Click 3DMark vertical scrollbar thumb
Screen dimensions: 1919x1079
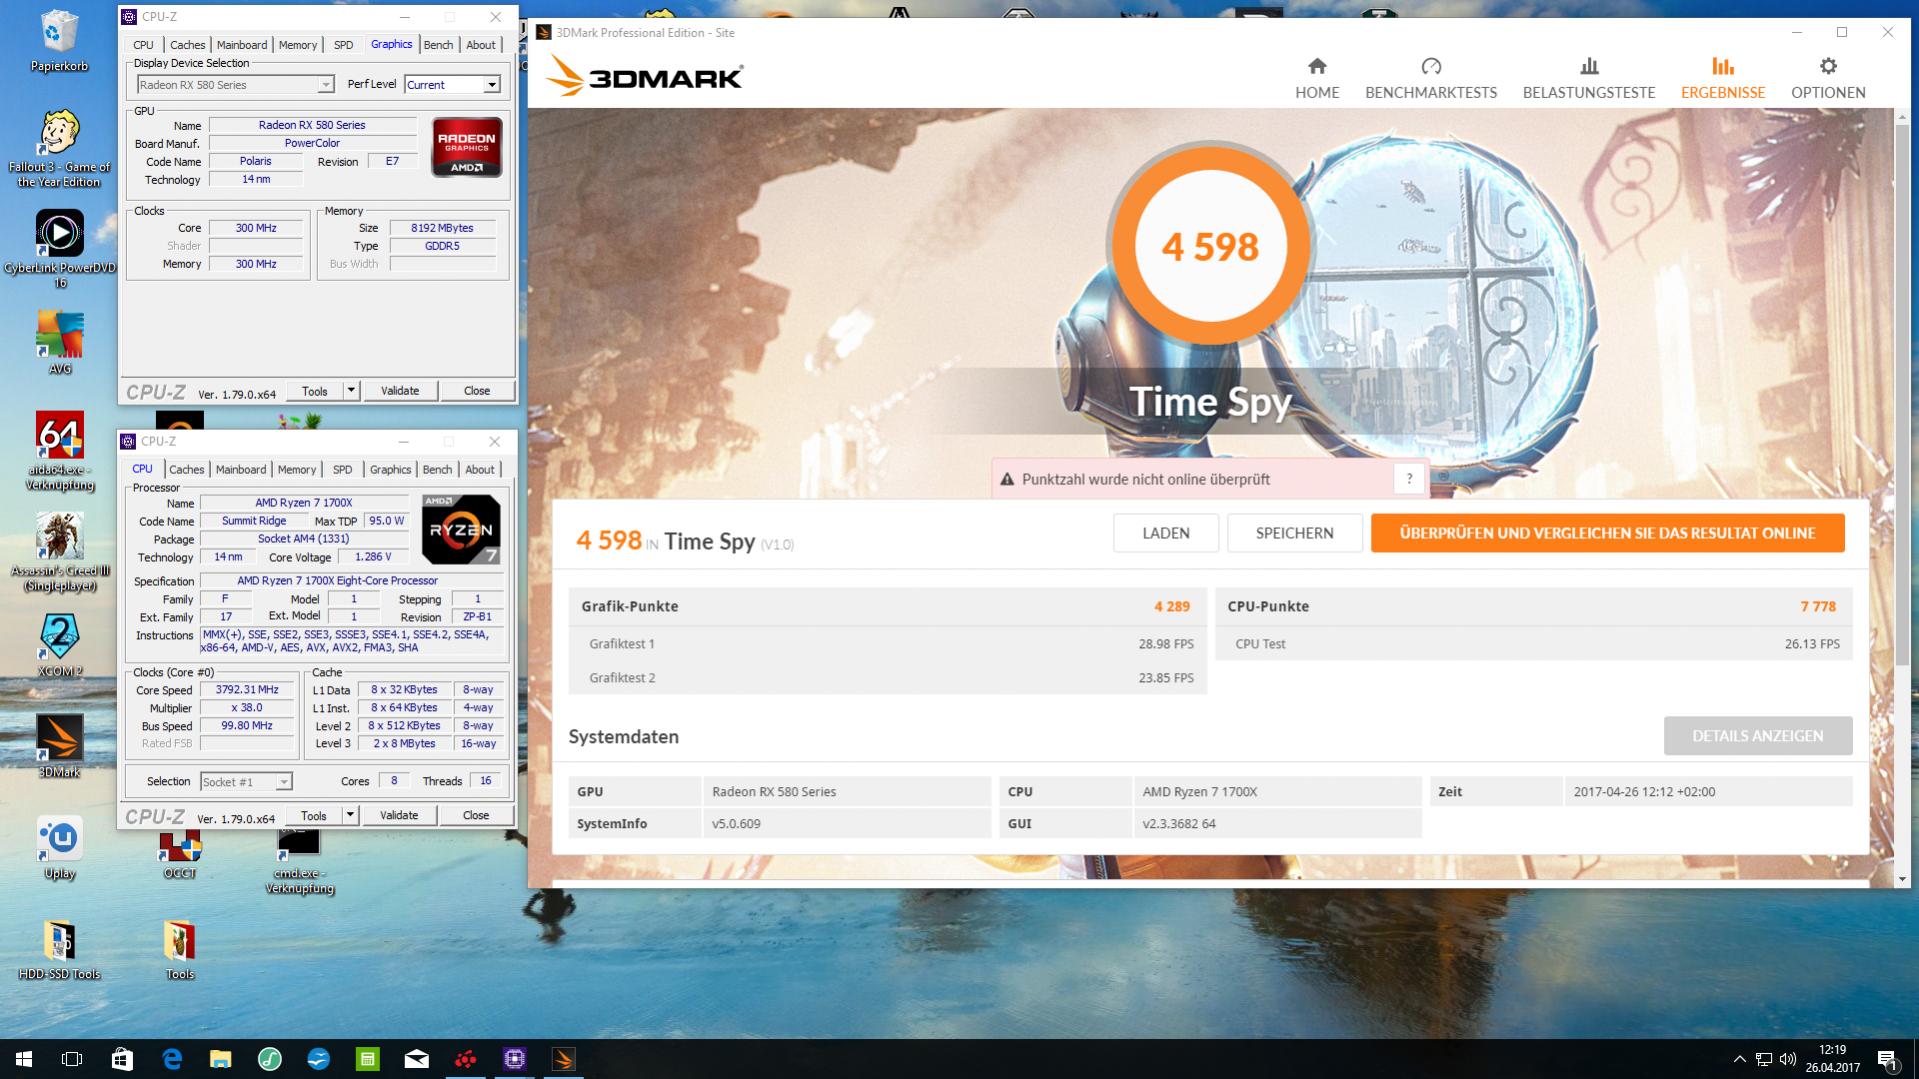[1902, 393]
